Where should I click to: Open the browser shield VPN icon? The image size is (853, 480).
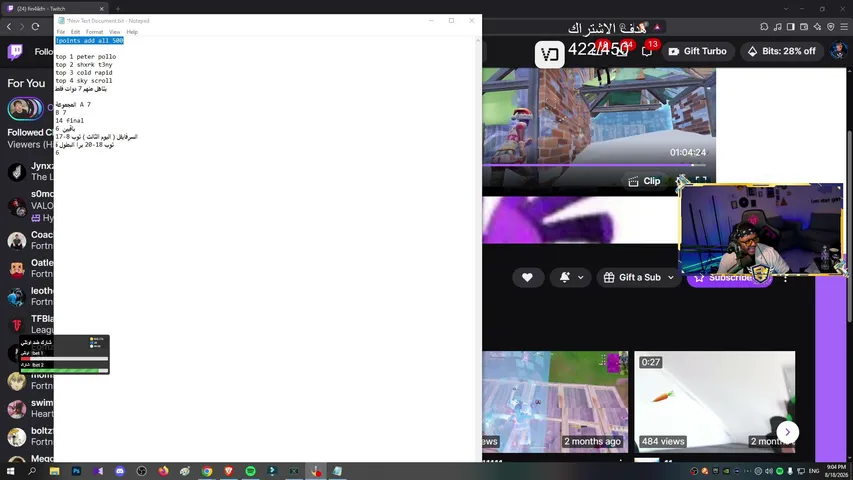click(830, 27)
